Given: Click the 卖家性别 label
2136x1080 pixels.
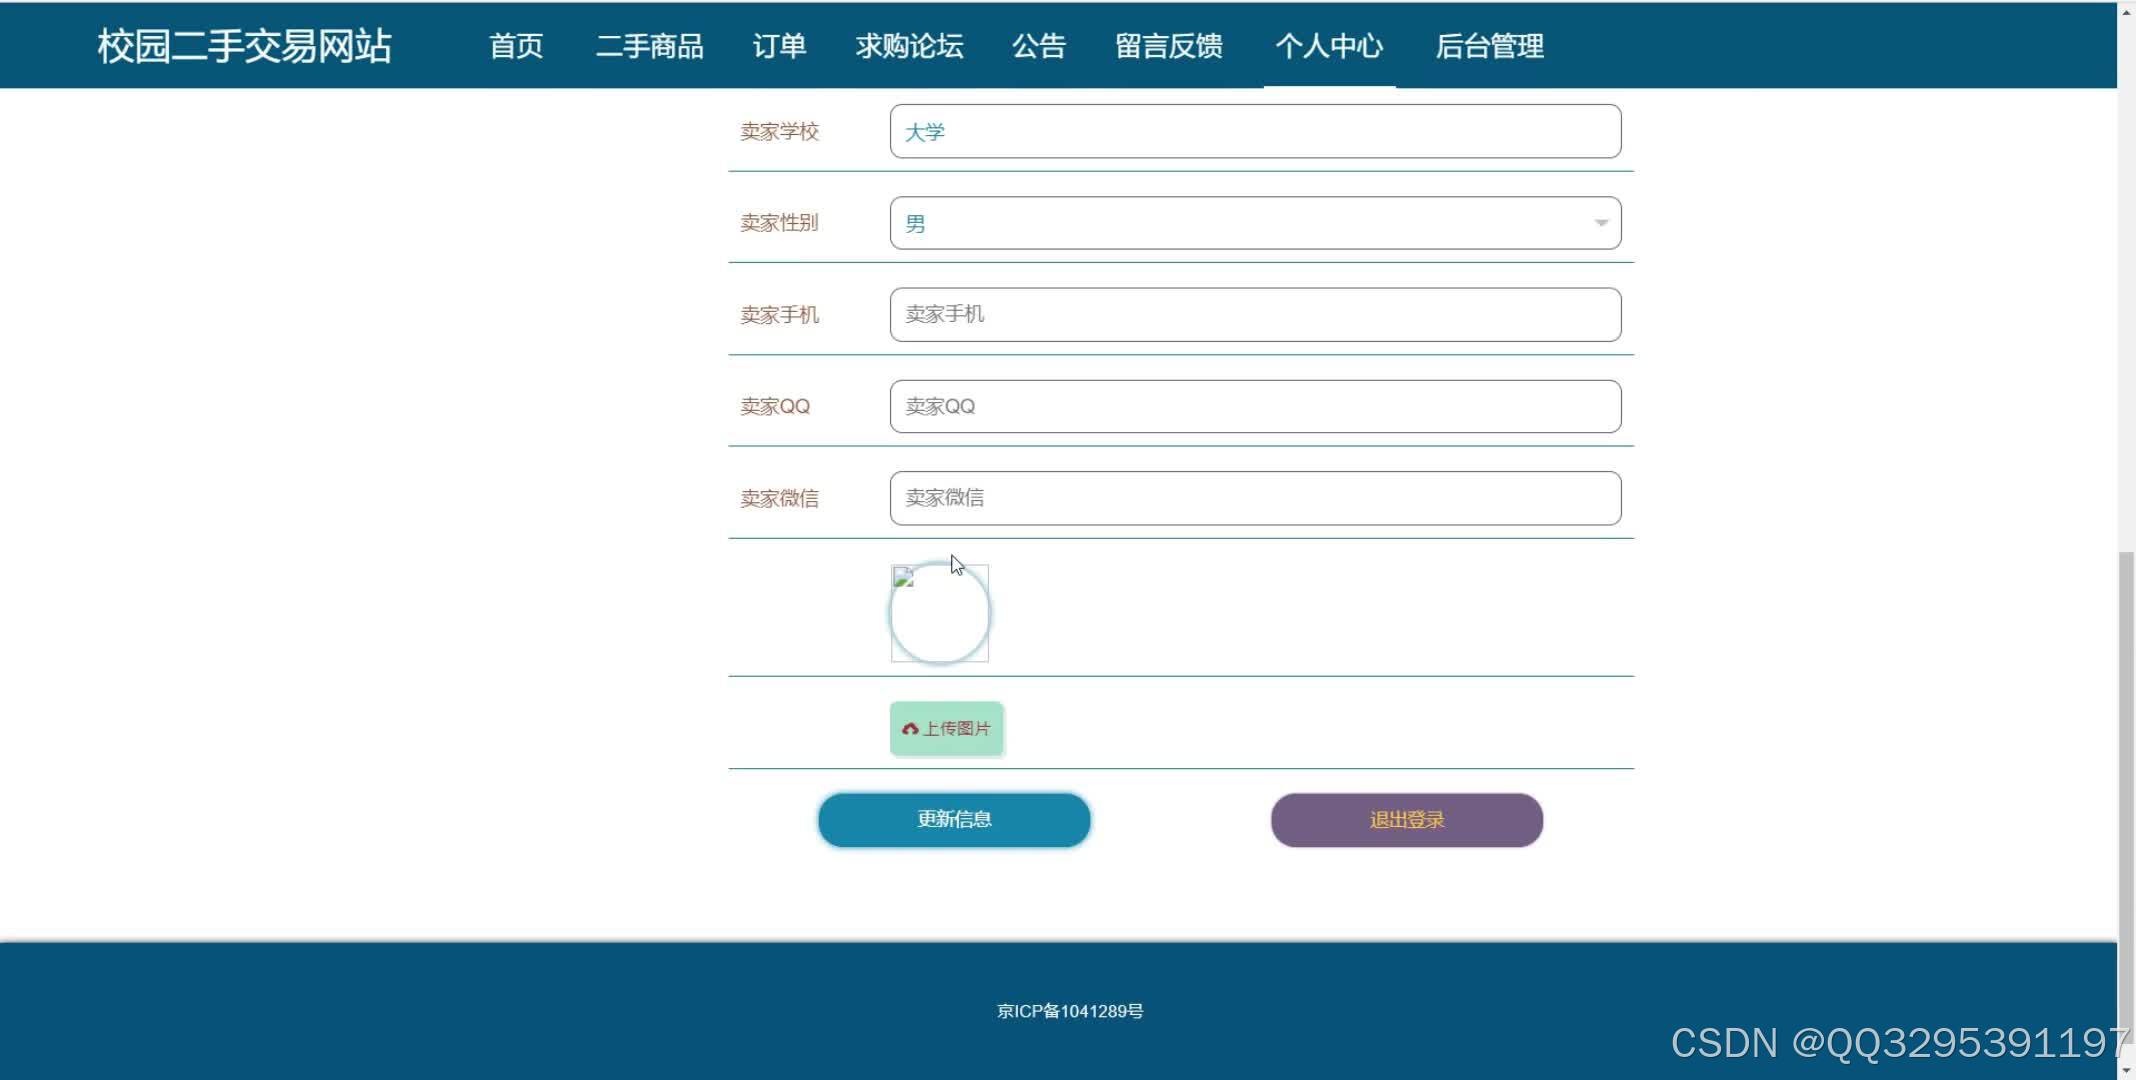Looking at the screenshot, I should (x=780, y=223).
